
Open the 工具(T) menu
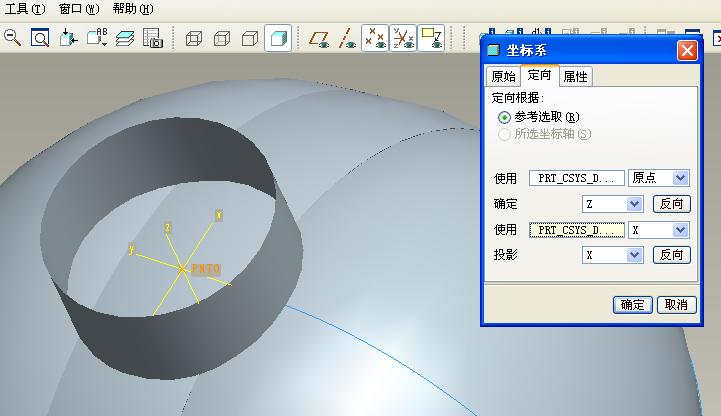point(25,9)
